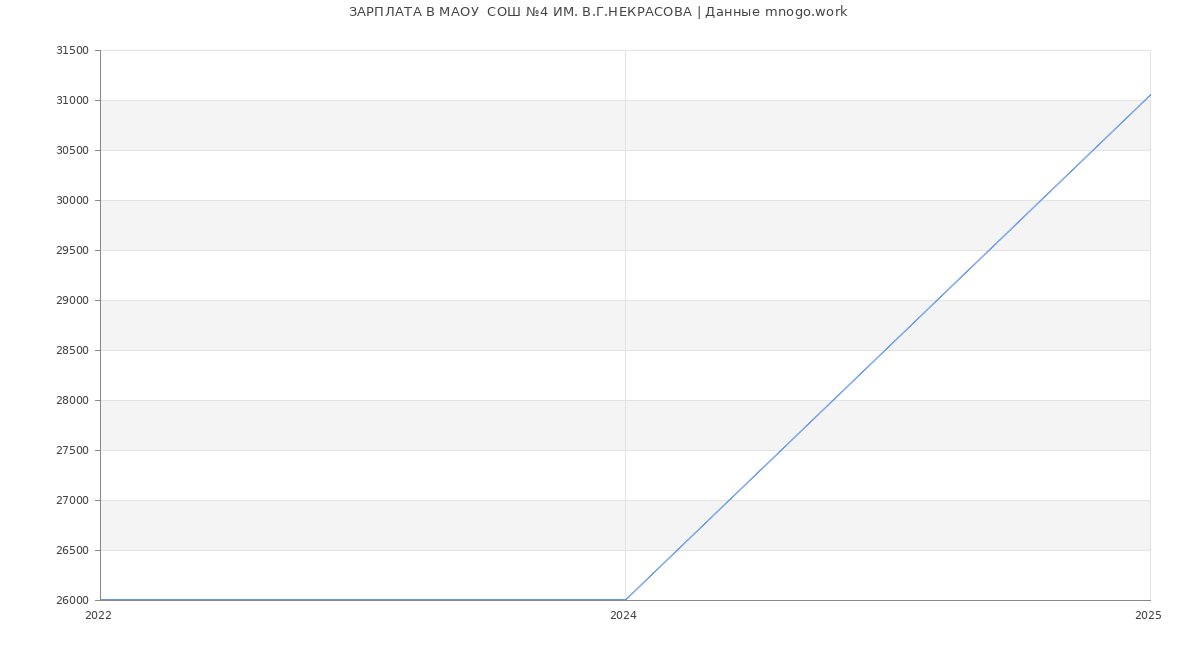Viewport: 1200px width, 650px height.
Task: Click the 2025 endpoint of the salary line
Action: point(1150,95)
